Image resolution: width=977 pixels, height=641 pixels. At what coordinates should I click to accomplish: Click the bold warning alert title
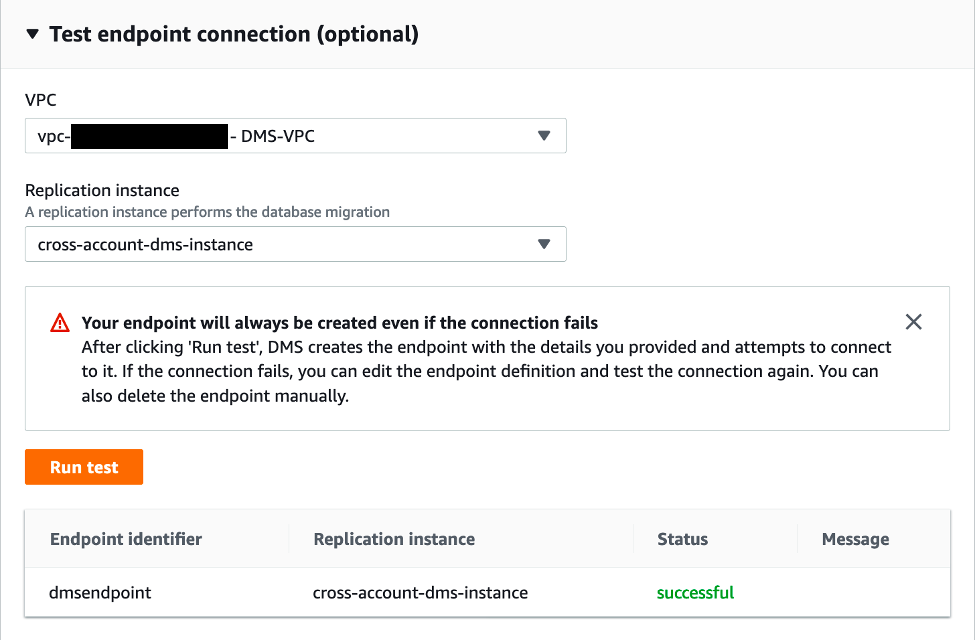pyautogui.click(x=339, y=323)
